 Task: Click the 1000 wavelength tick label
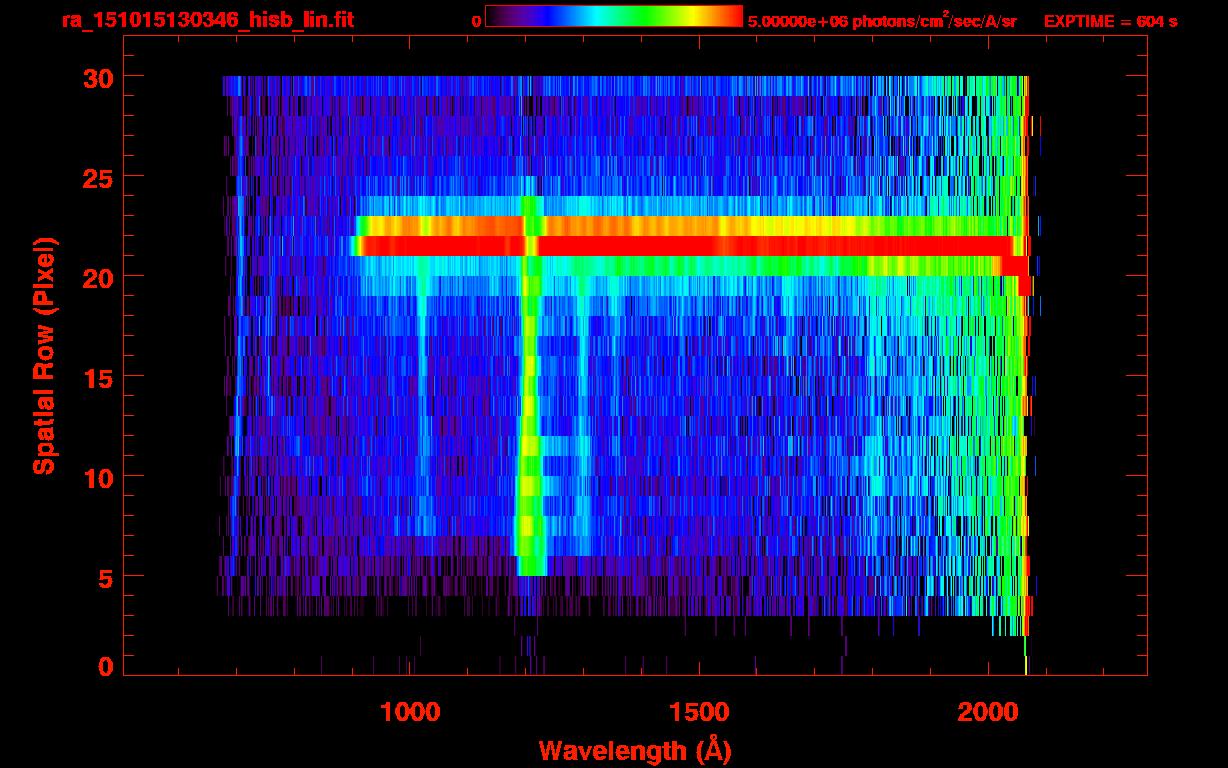pos(410,712)
